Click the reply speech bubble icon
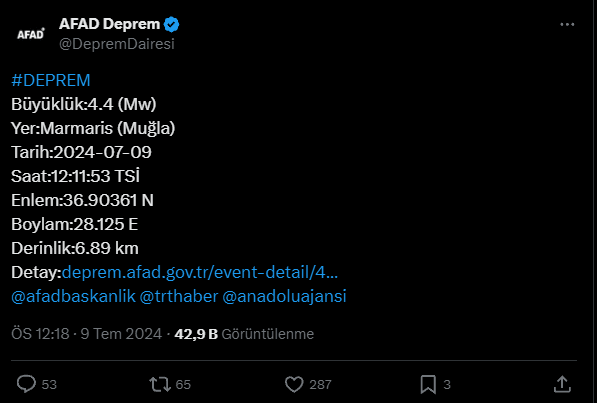 click(26, 384)
